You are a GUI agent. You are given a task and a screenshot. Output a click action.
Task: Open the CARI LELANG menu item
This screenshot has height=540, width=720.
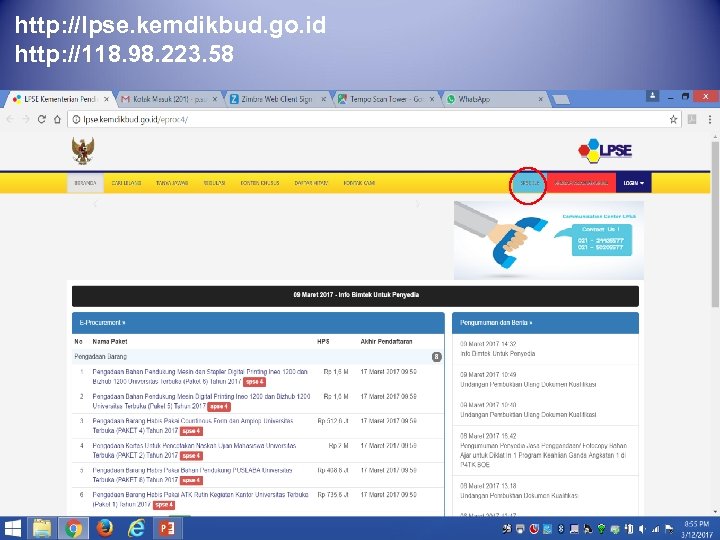[x=126, y=183]
